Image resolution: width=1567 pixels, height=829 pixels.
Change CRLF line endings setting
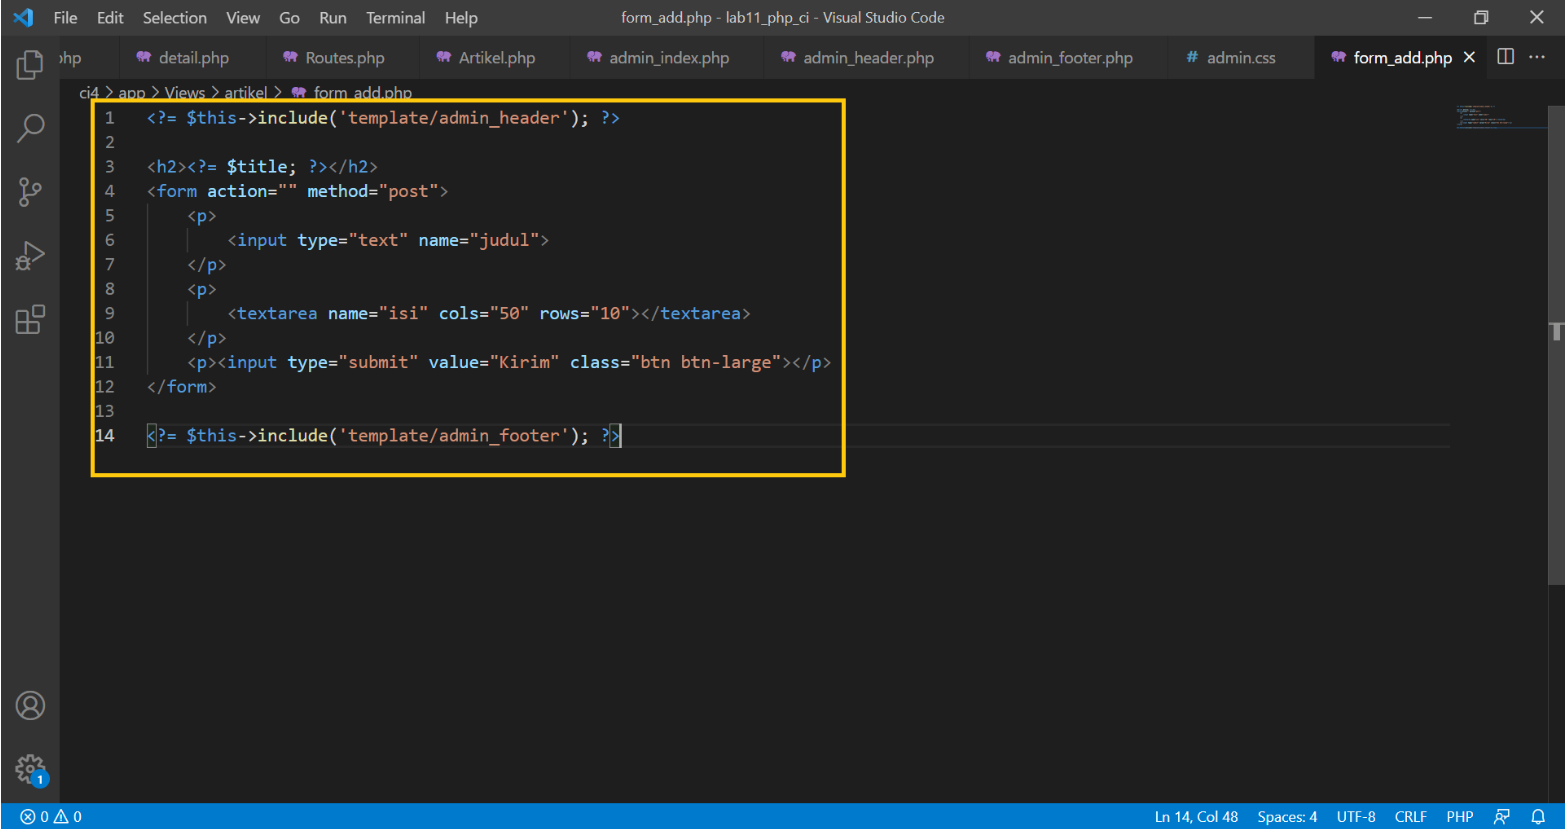[1411, 816]
